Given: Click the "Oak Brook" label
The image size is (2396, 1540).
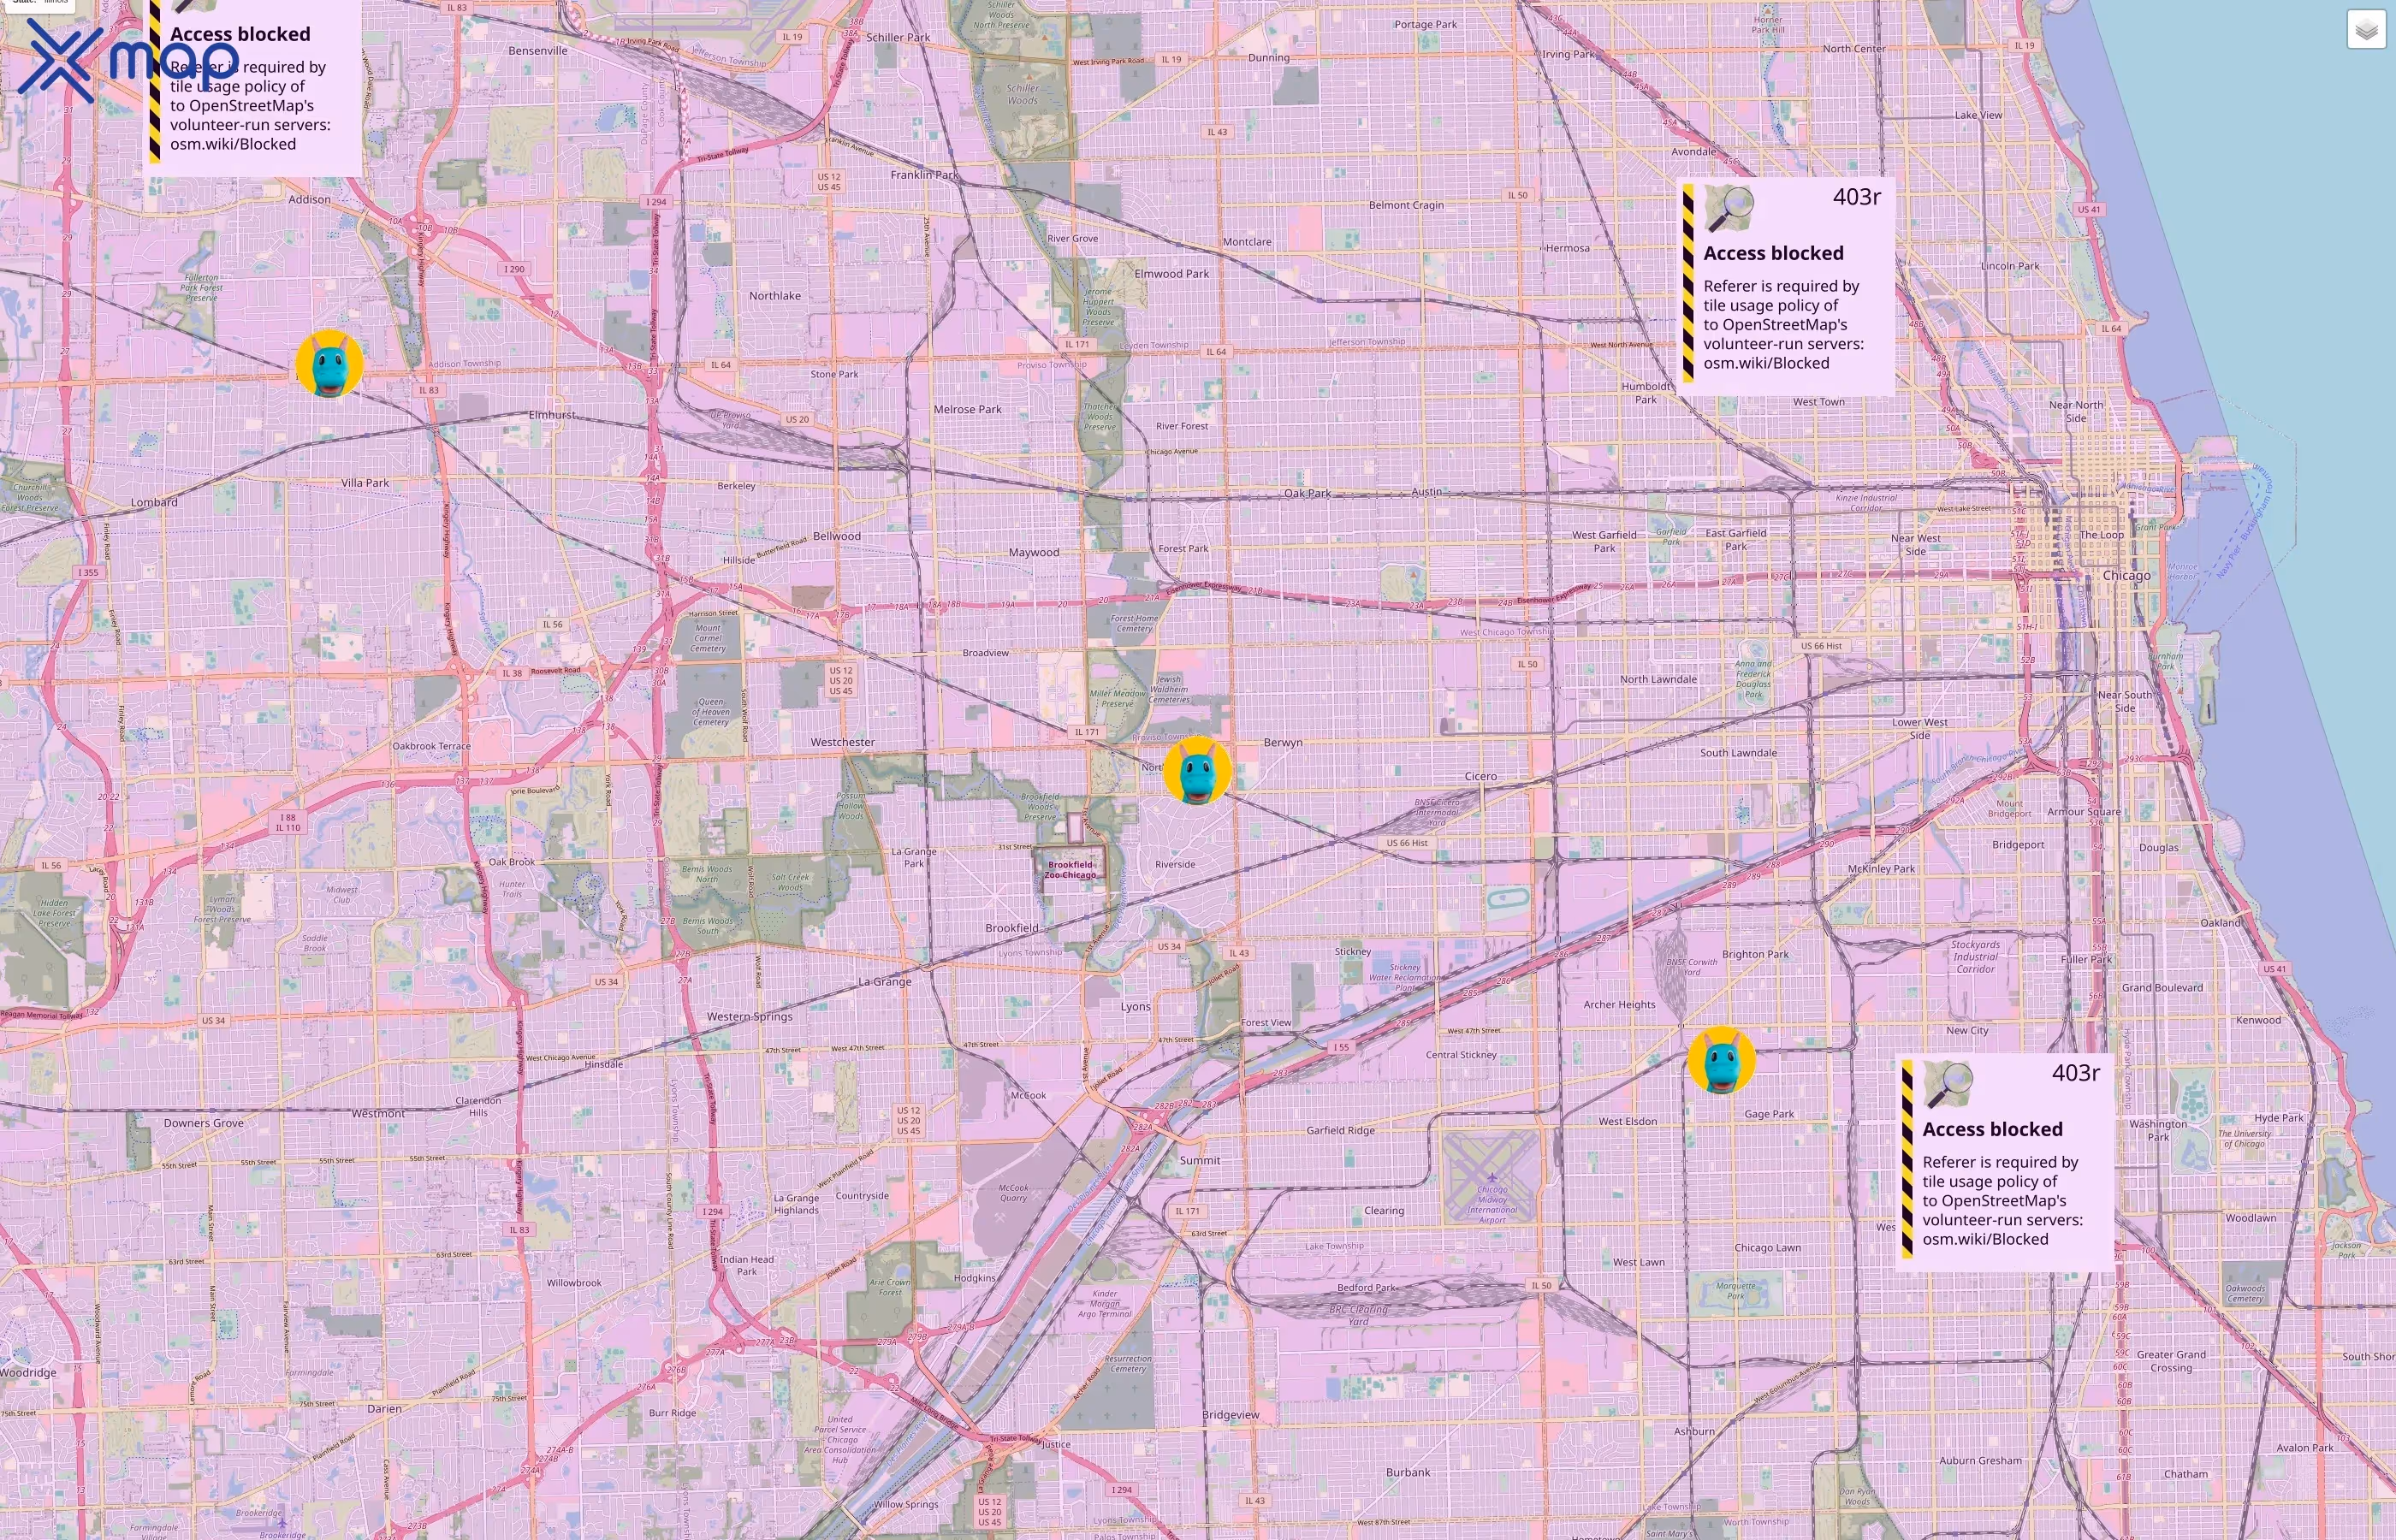Looking at the screenshot, I should tap(511, 862).
